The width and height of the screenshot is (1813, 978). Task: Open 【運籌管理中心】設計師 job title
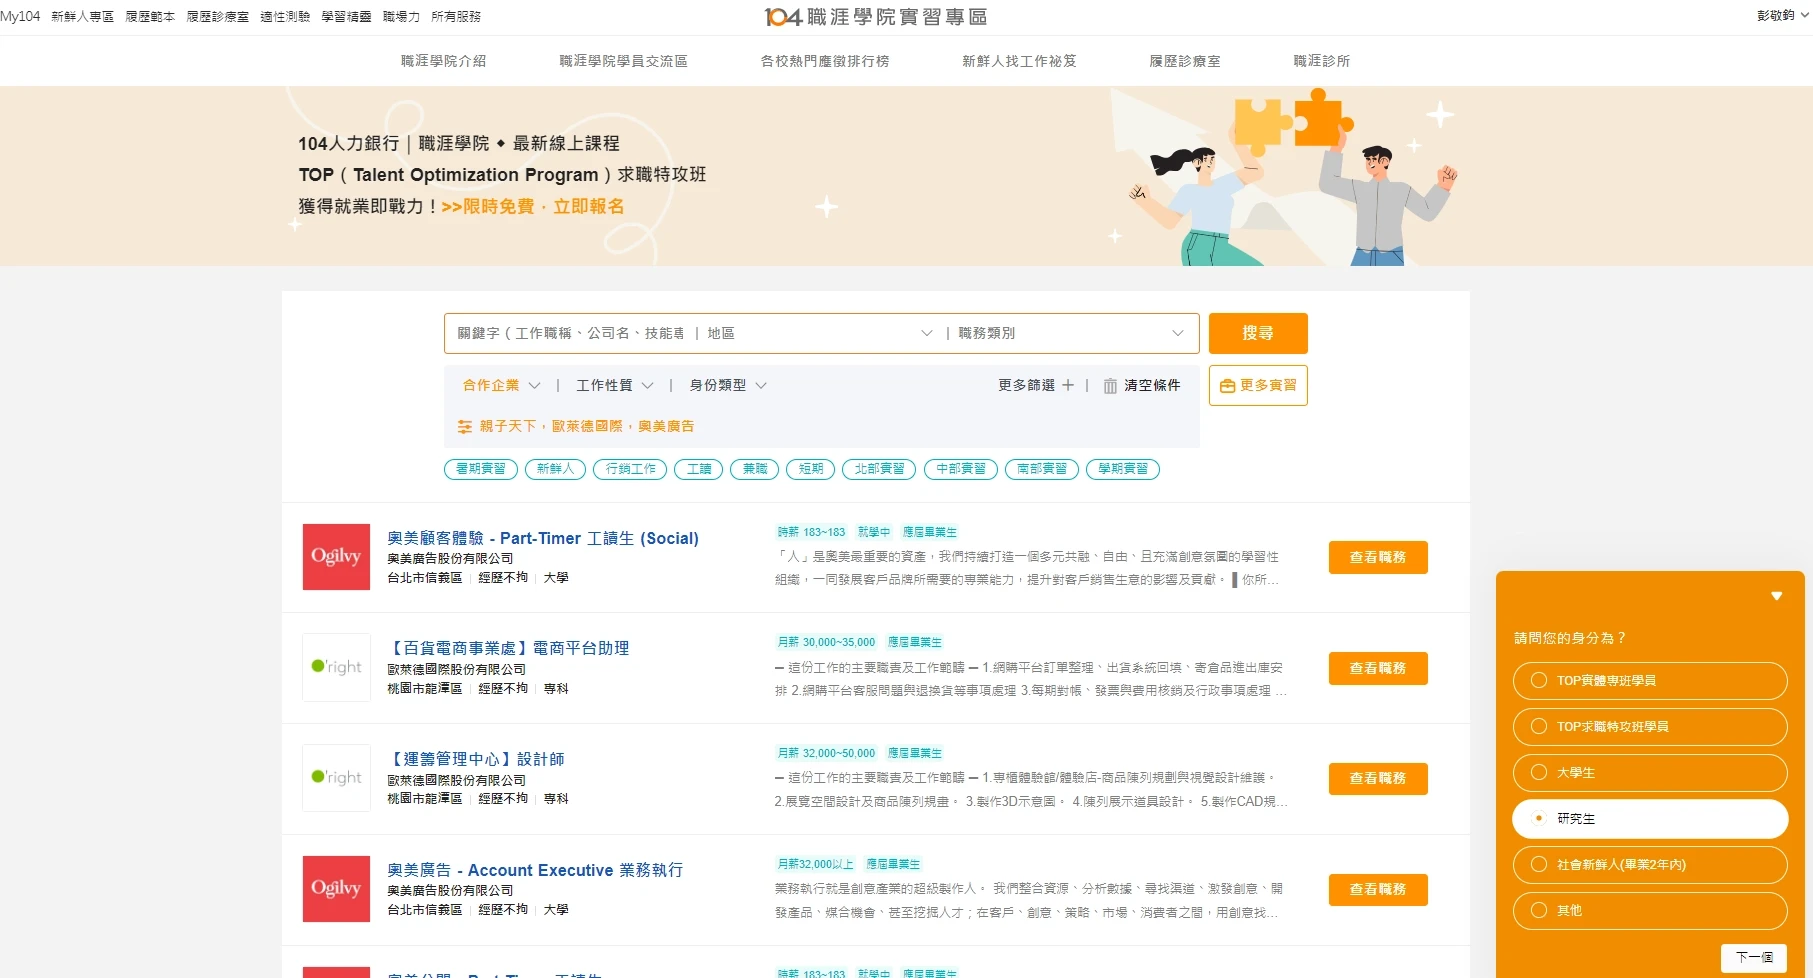(x=476, y=759)
